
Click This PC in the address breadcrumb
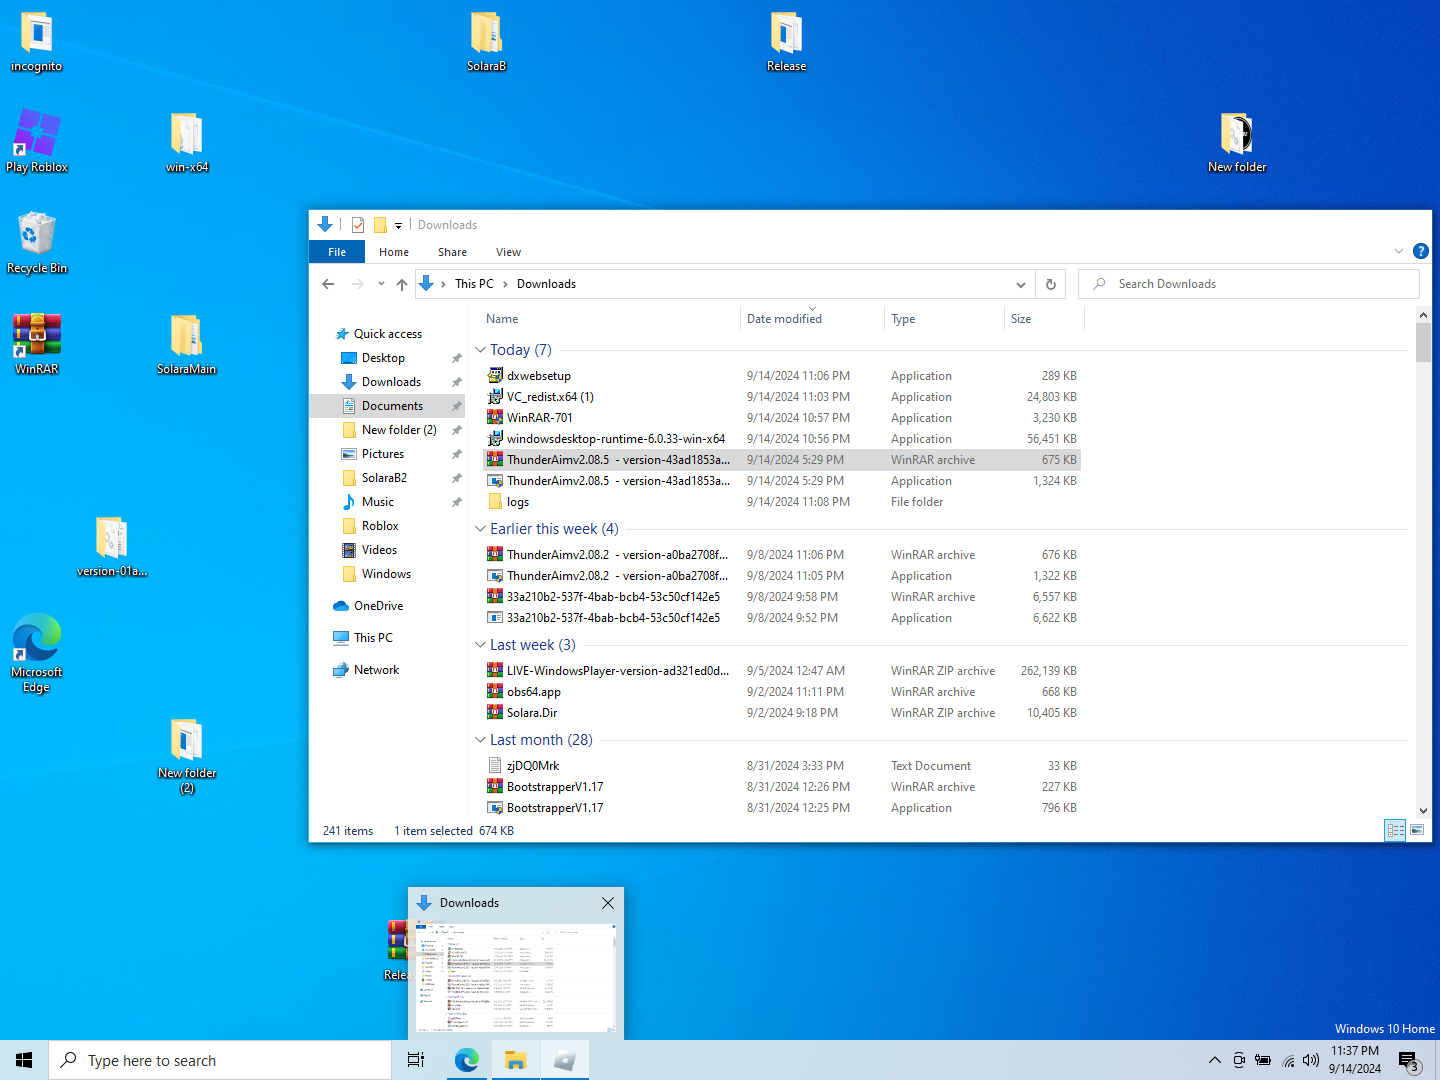pos(474,284)
